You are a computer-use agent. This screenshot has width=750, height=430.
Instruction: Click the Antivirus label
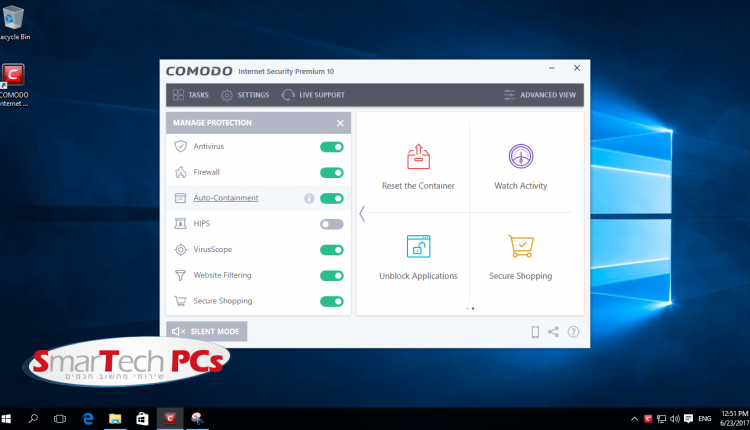coord(209,146)
